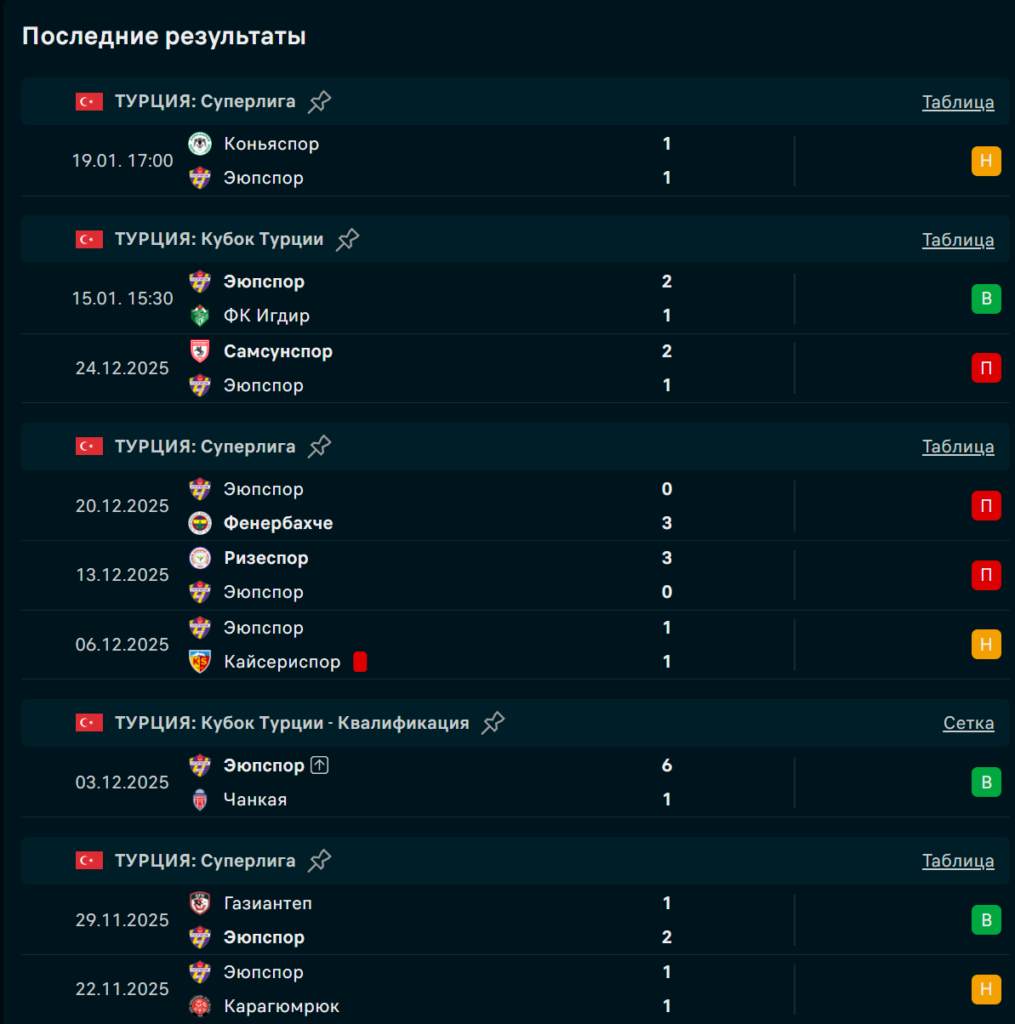Open Таблица link in top Суперлига header
The width and height of the screenshot is (1015, 1024).
click(957, 102)
